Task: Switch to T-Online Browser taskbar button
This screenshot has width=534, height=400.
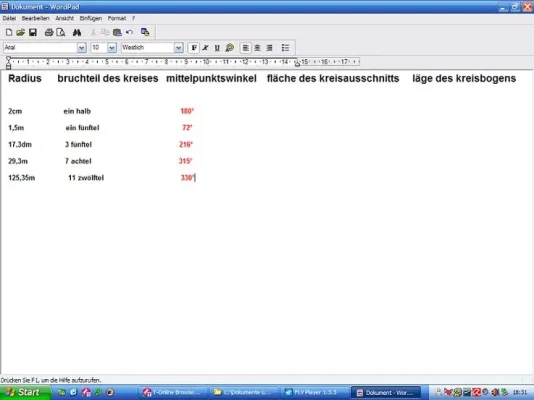Action: [174, 393]
